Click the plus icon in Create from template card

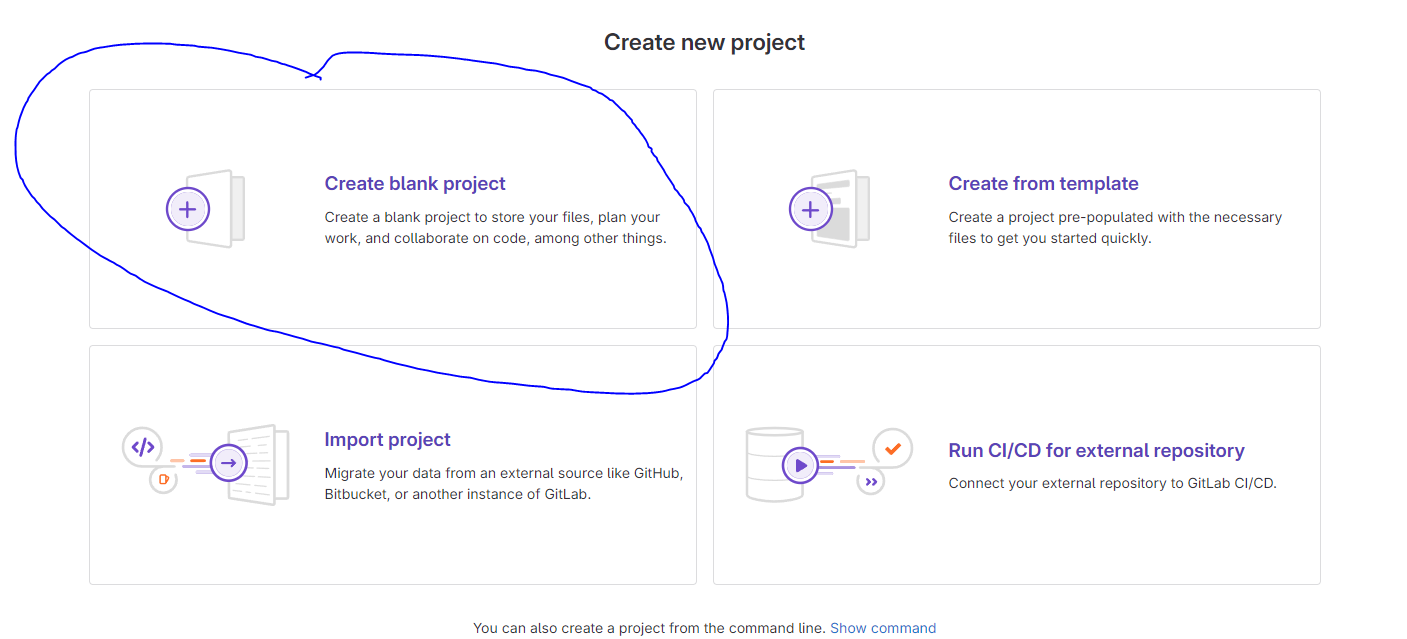click(x=811, y=209)
